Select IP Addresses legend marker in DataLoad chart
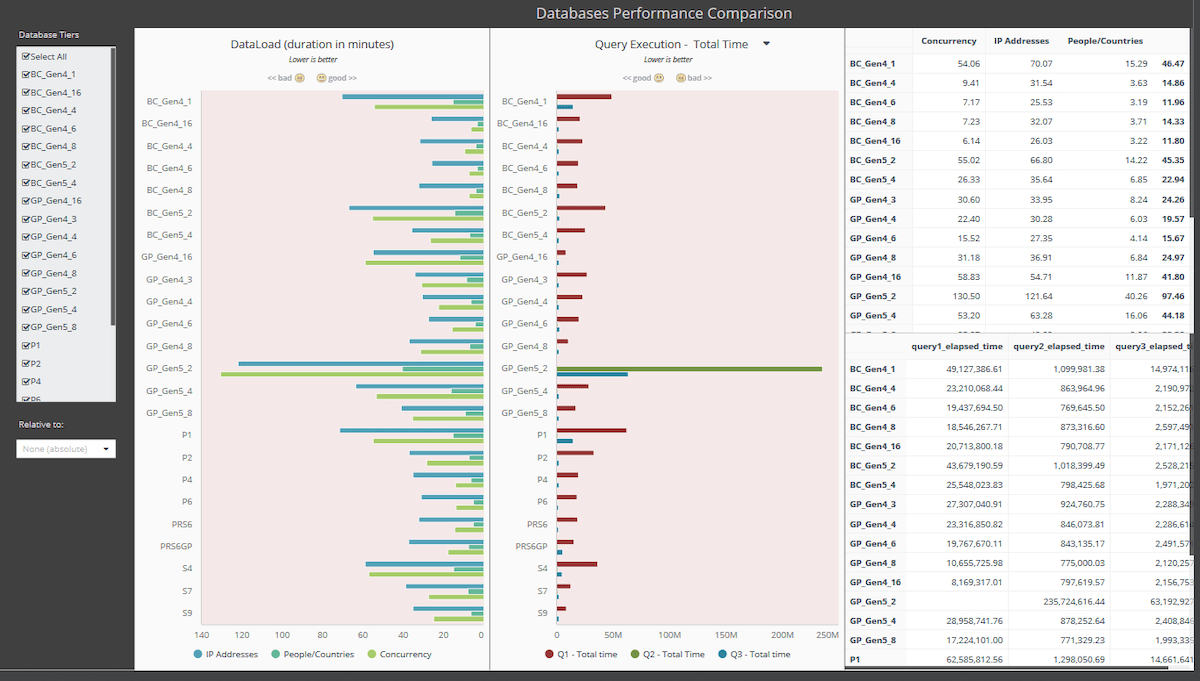Screen dimensions: 1200x681 [197, 654]
